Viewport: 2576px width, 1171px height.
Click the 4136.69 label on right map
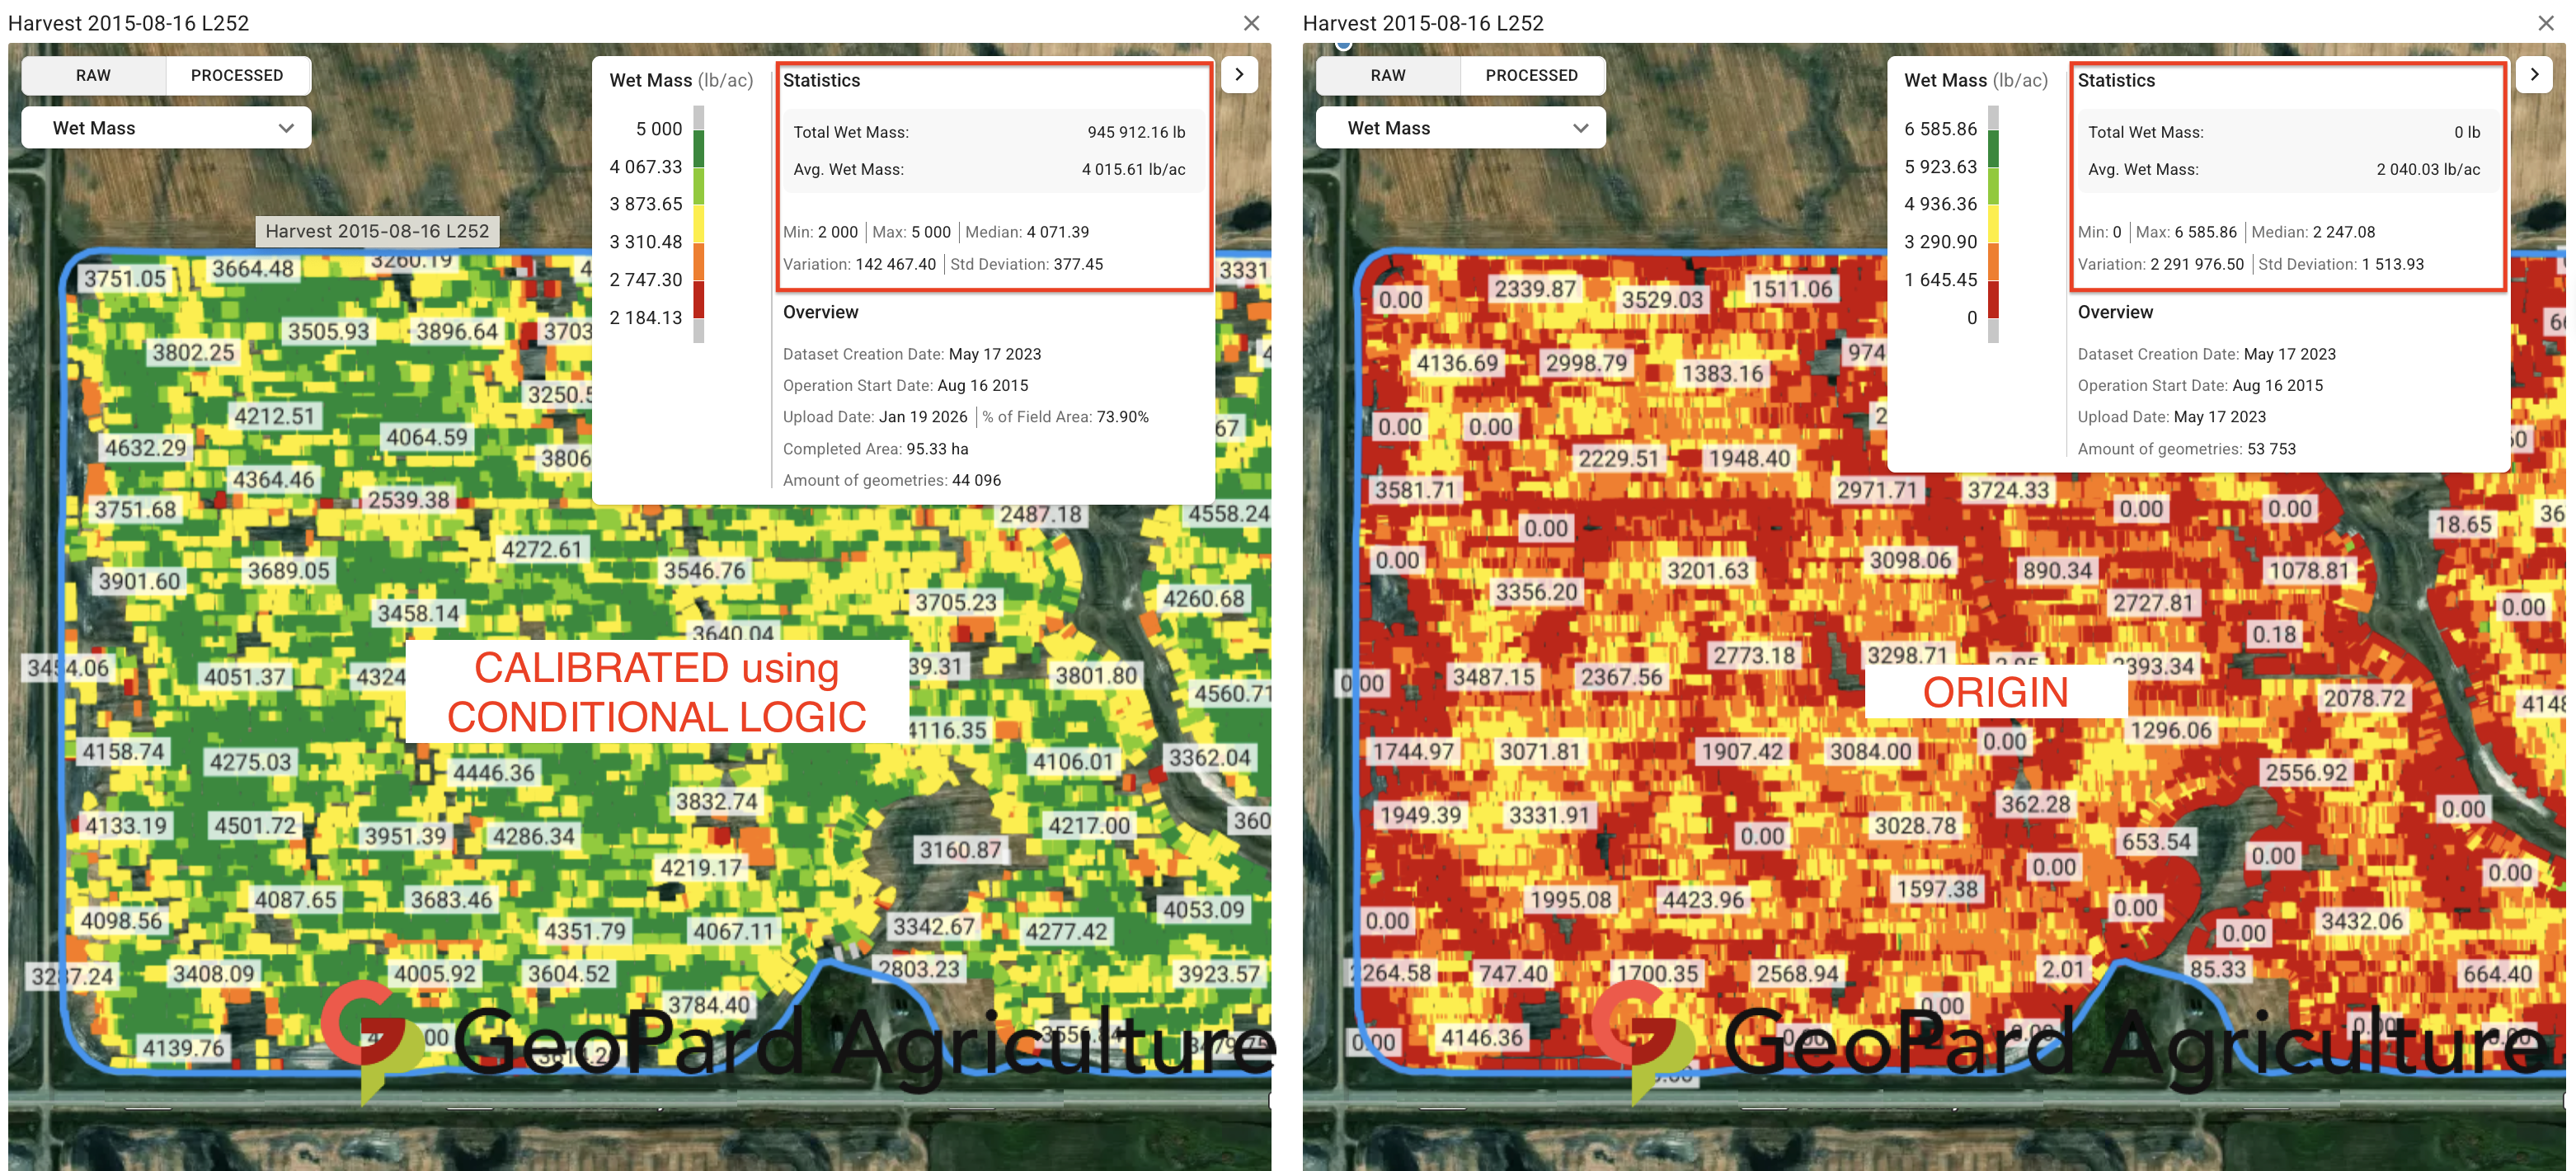(1457, 363)
